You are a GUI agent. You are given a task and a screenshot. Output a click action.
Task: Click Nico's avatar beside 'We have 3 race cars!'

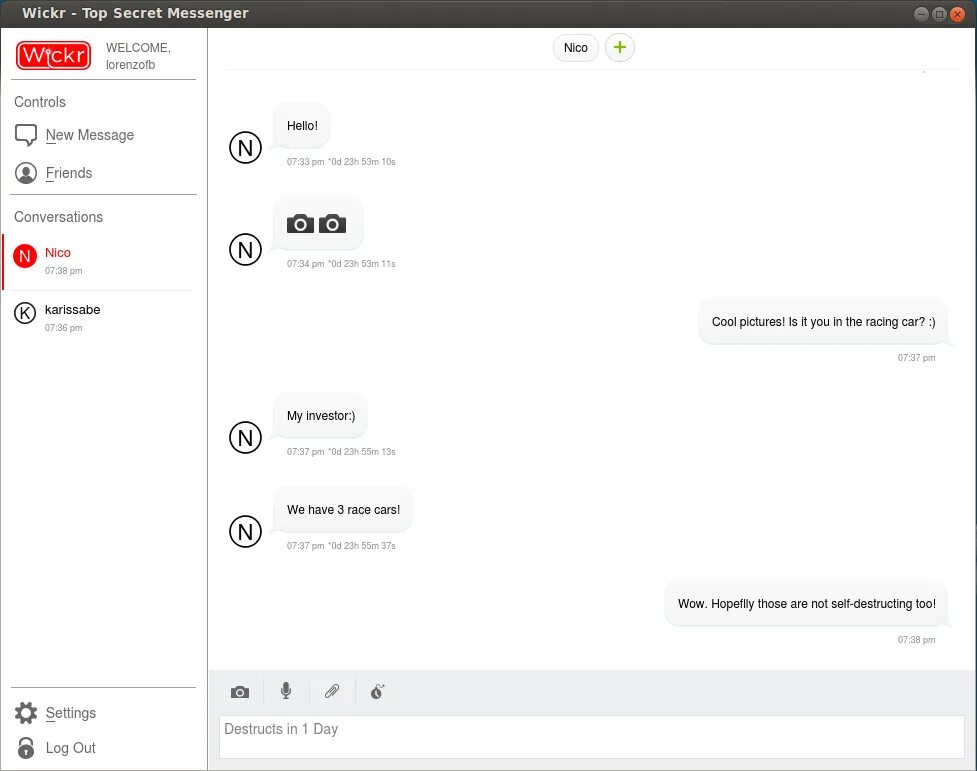tap(245, 532)
